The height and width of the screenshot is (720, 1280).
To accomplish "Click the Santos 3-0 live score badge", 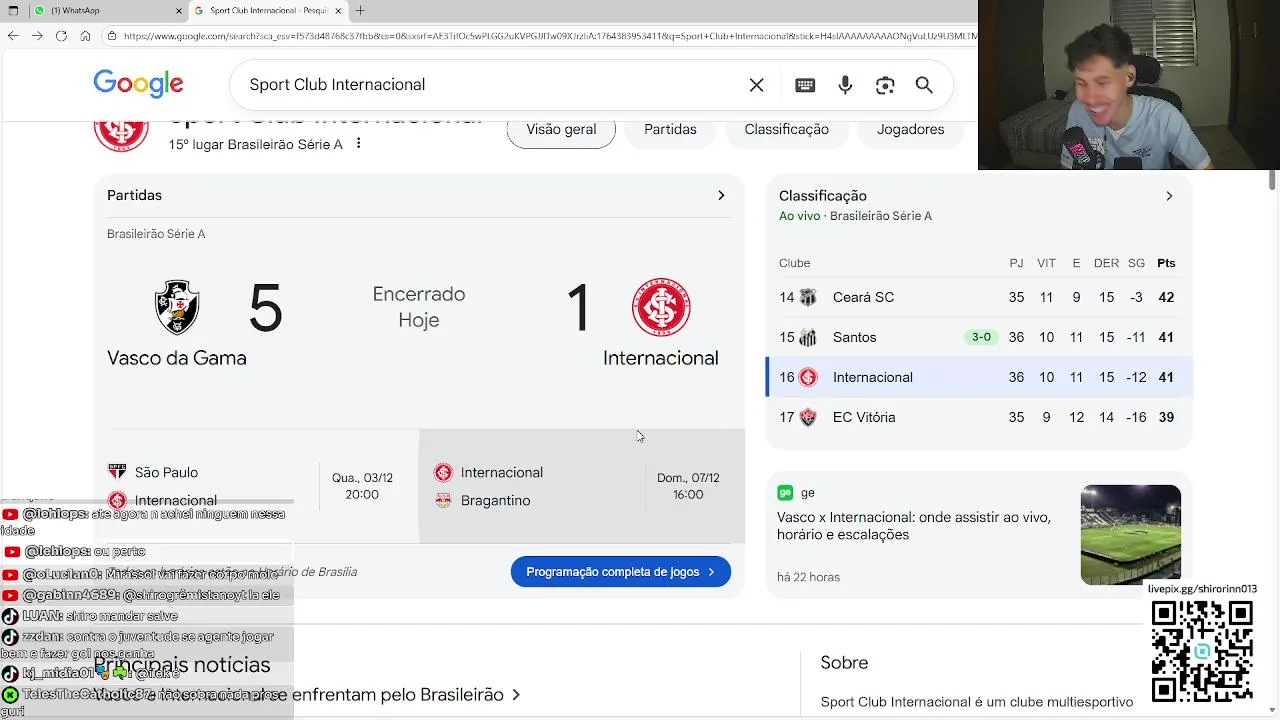I will (982, 337).
